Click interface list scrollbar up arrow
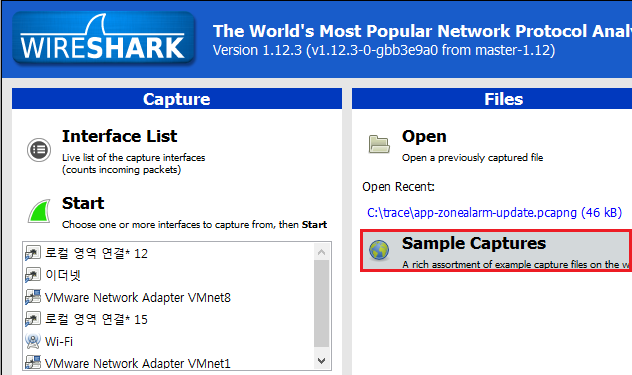The image size is (632, 375). click(322, 252)
